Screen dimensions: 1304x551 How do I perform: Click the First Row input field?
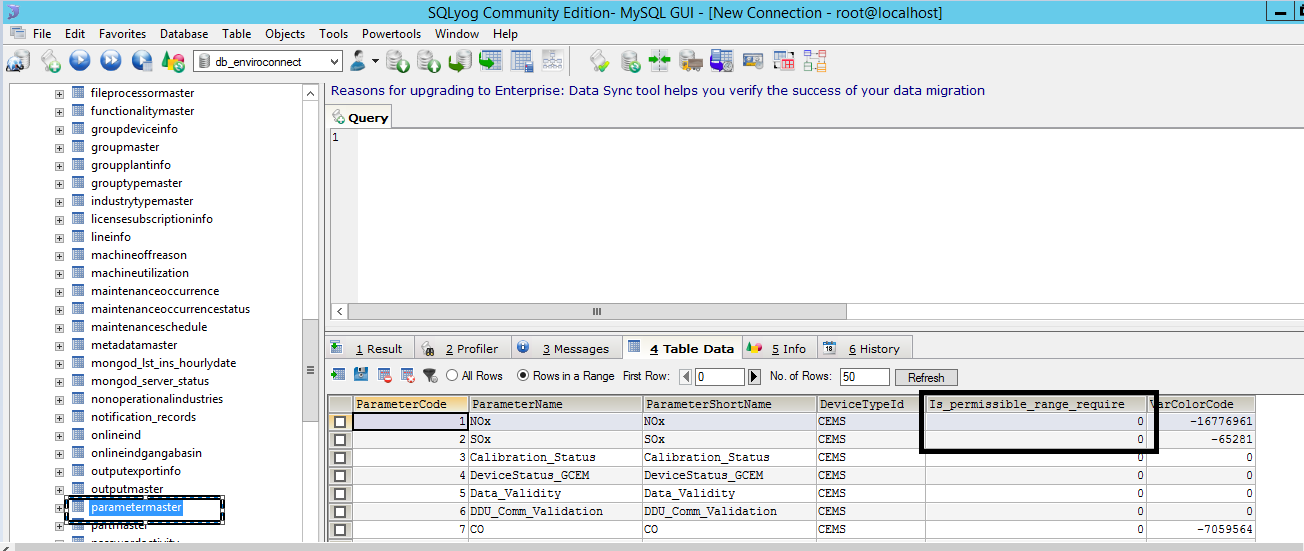tap(719, 377)
